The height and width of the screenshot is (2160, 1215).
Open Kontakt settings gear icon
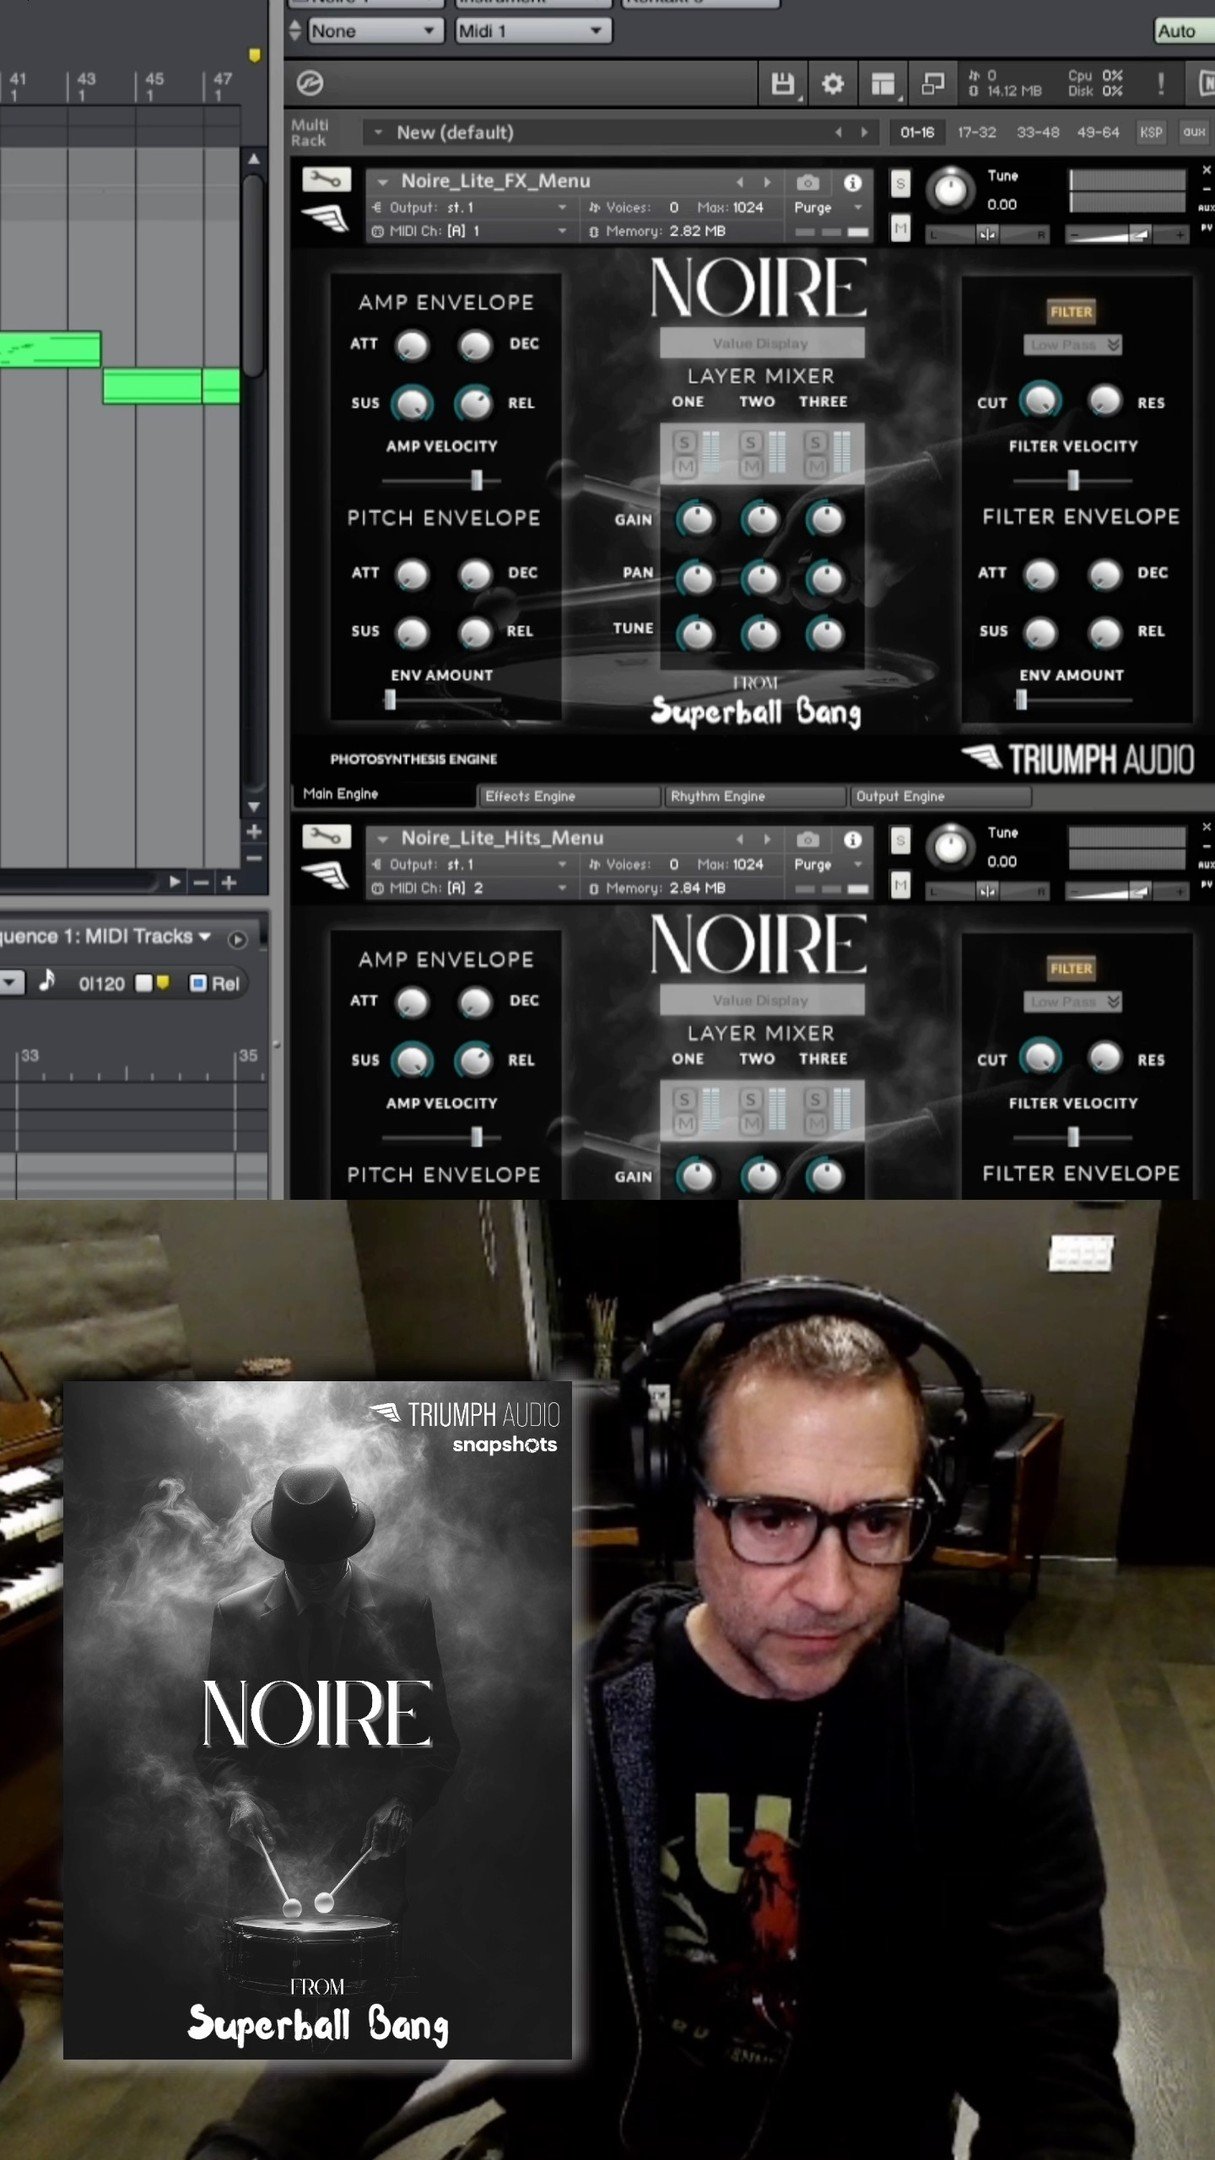[x=832, y=84]
